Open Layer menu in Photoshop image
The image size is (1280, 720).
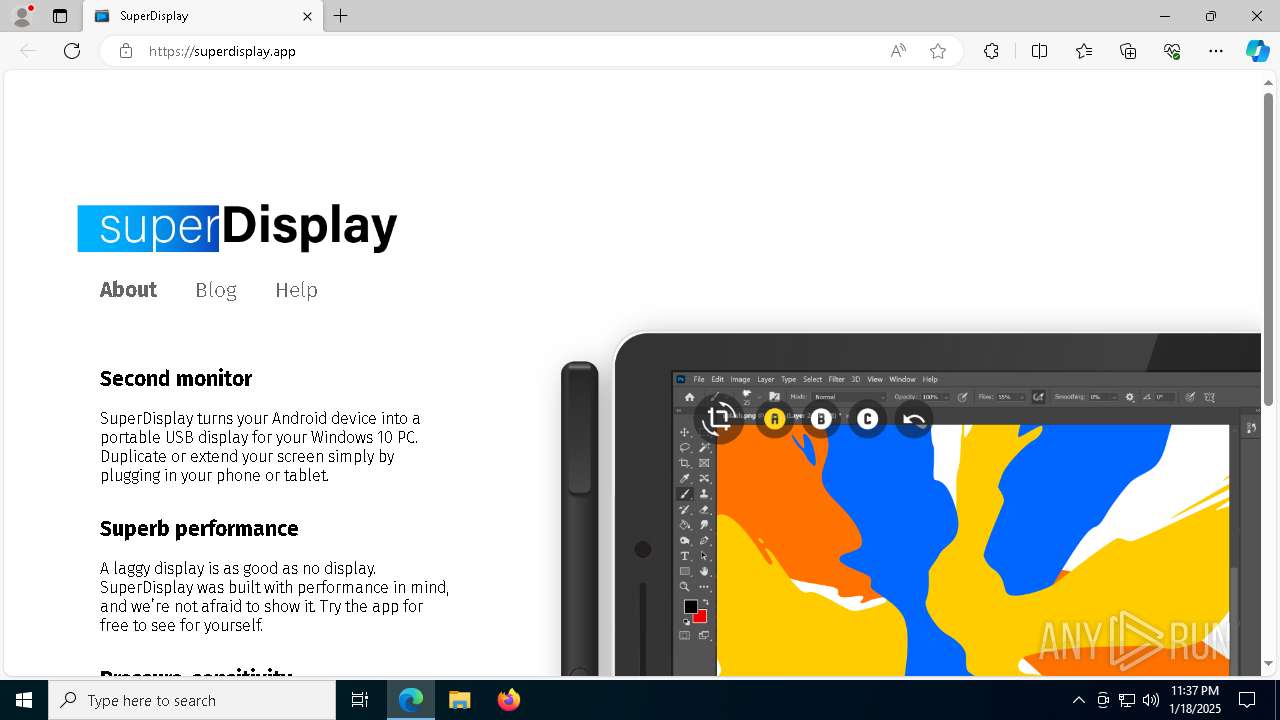765,380
